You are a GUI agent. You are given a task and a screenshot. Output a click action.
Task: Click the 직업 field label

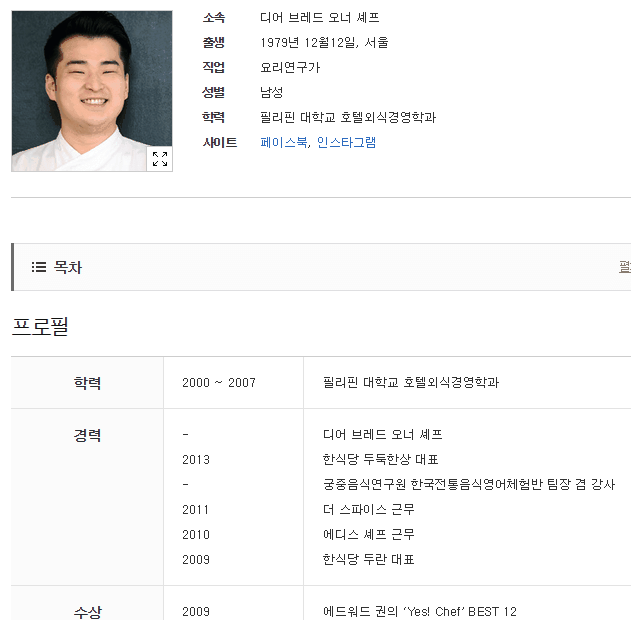click(x=214, y=67)
